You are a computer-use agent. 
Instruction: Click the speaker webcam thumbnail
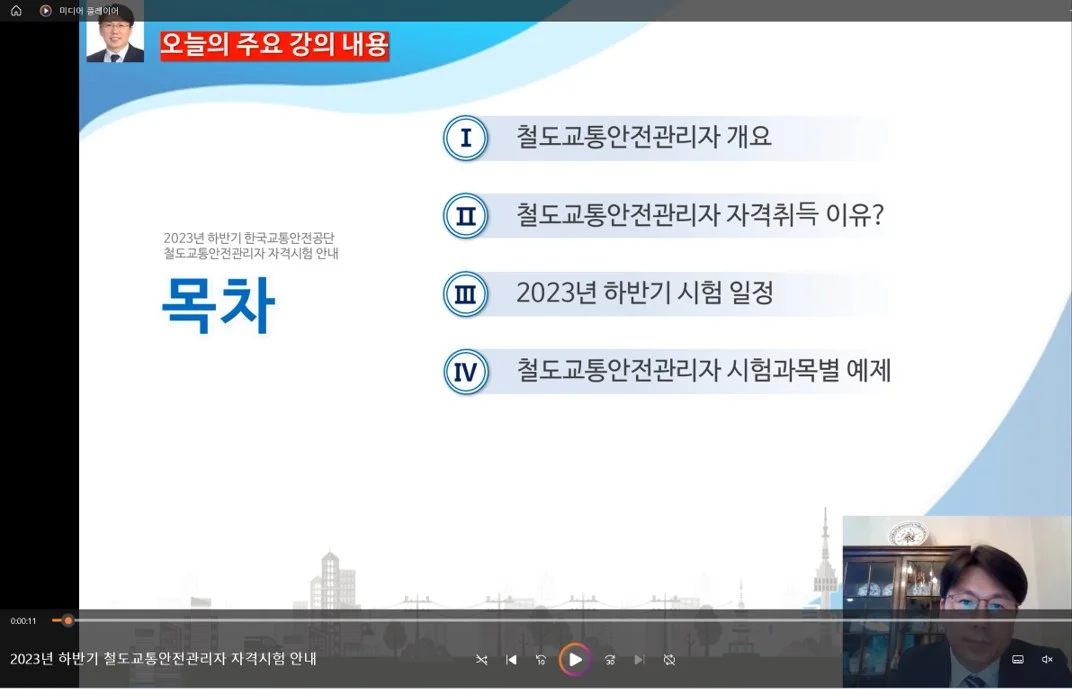pyautogui.click(x=956, y=602)
